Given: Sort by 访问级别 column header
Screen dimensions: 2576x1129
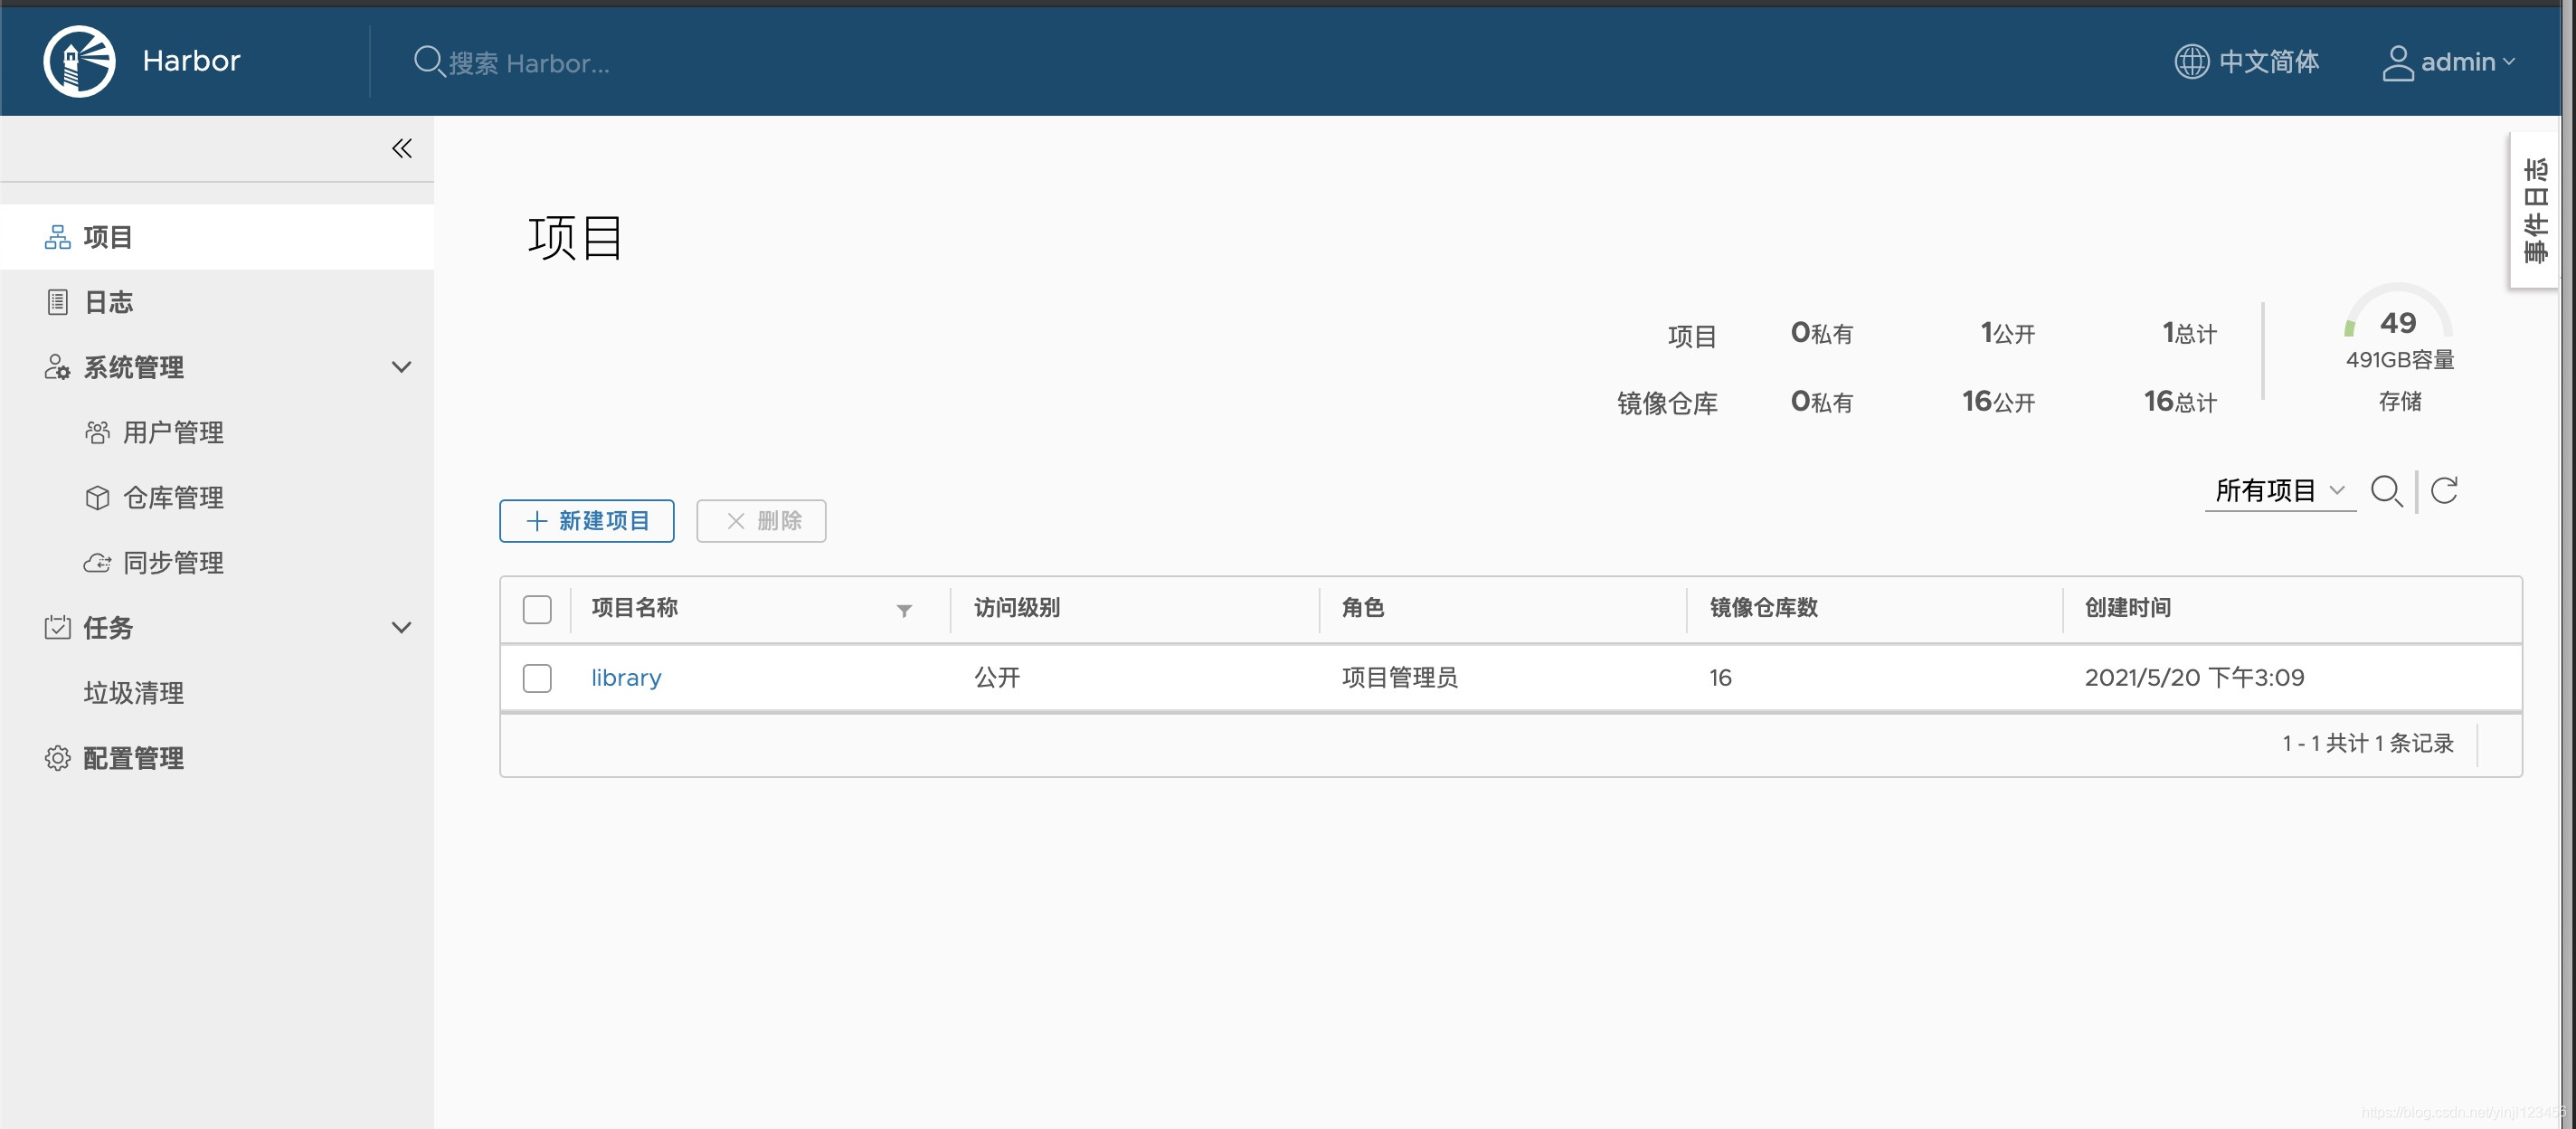Looking at the screenshot, I should (1017, 608).
